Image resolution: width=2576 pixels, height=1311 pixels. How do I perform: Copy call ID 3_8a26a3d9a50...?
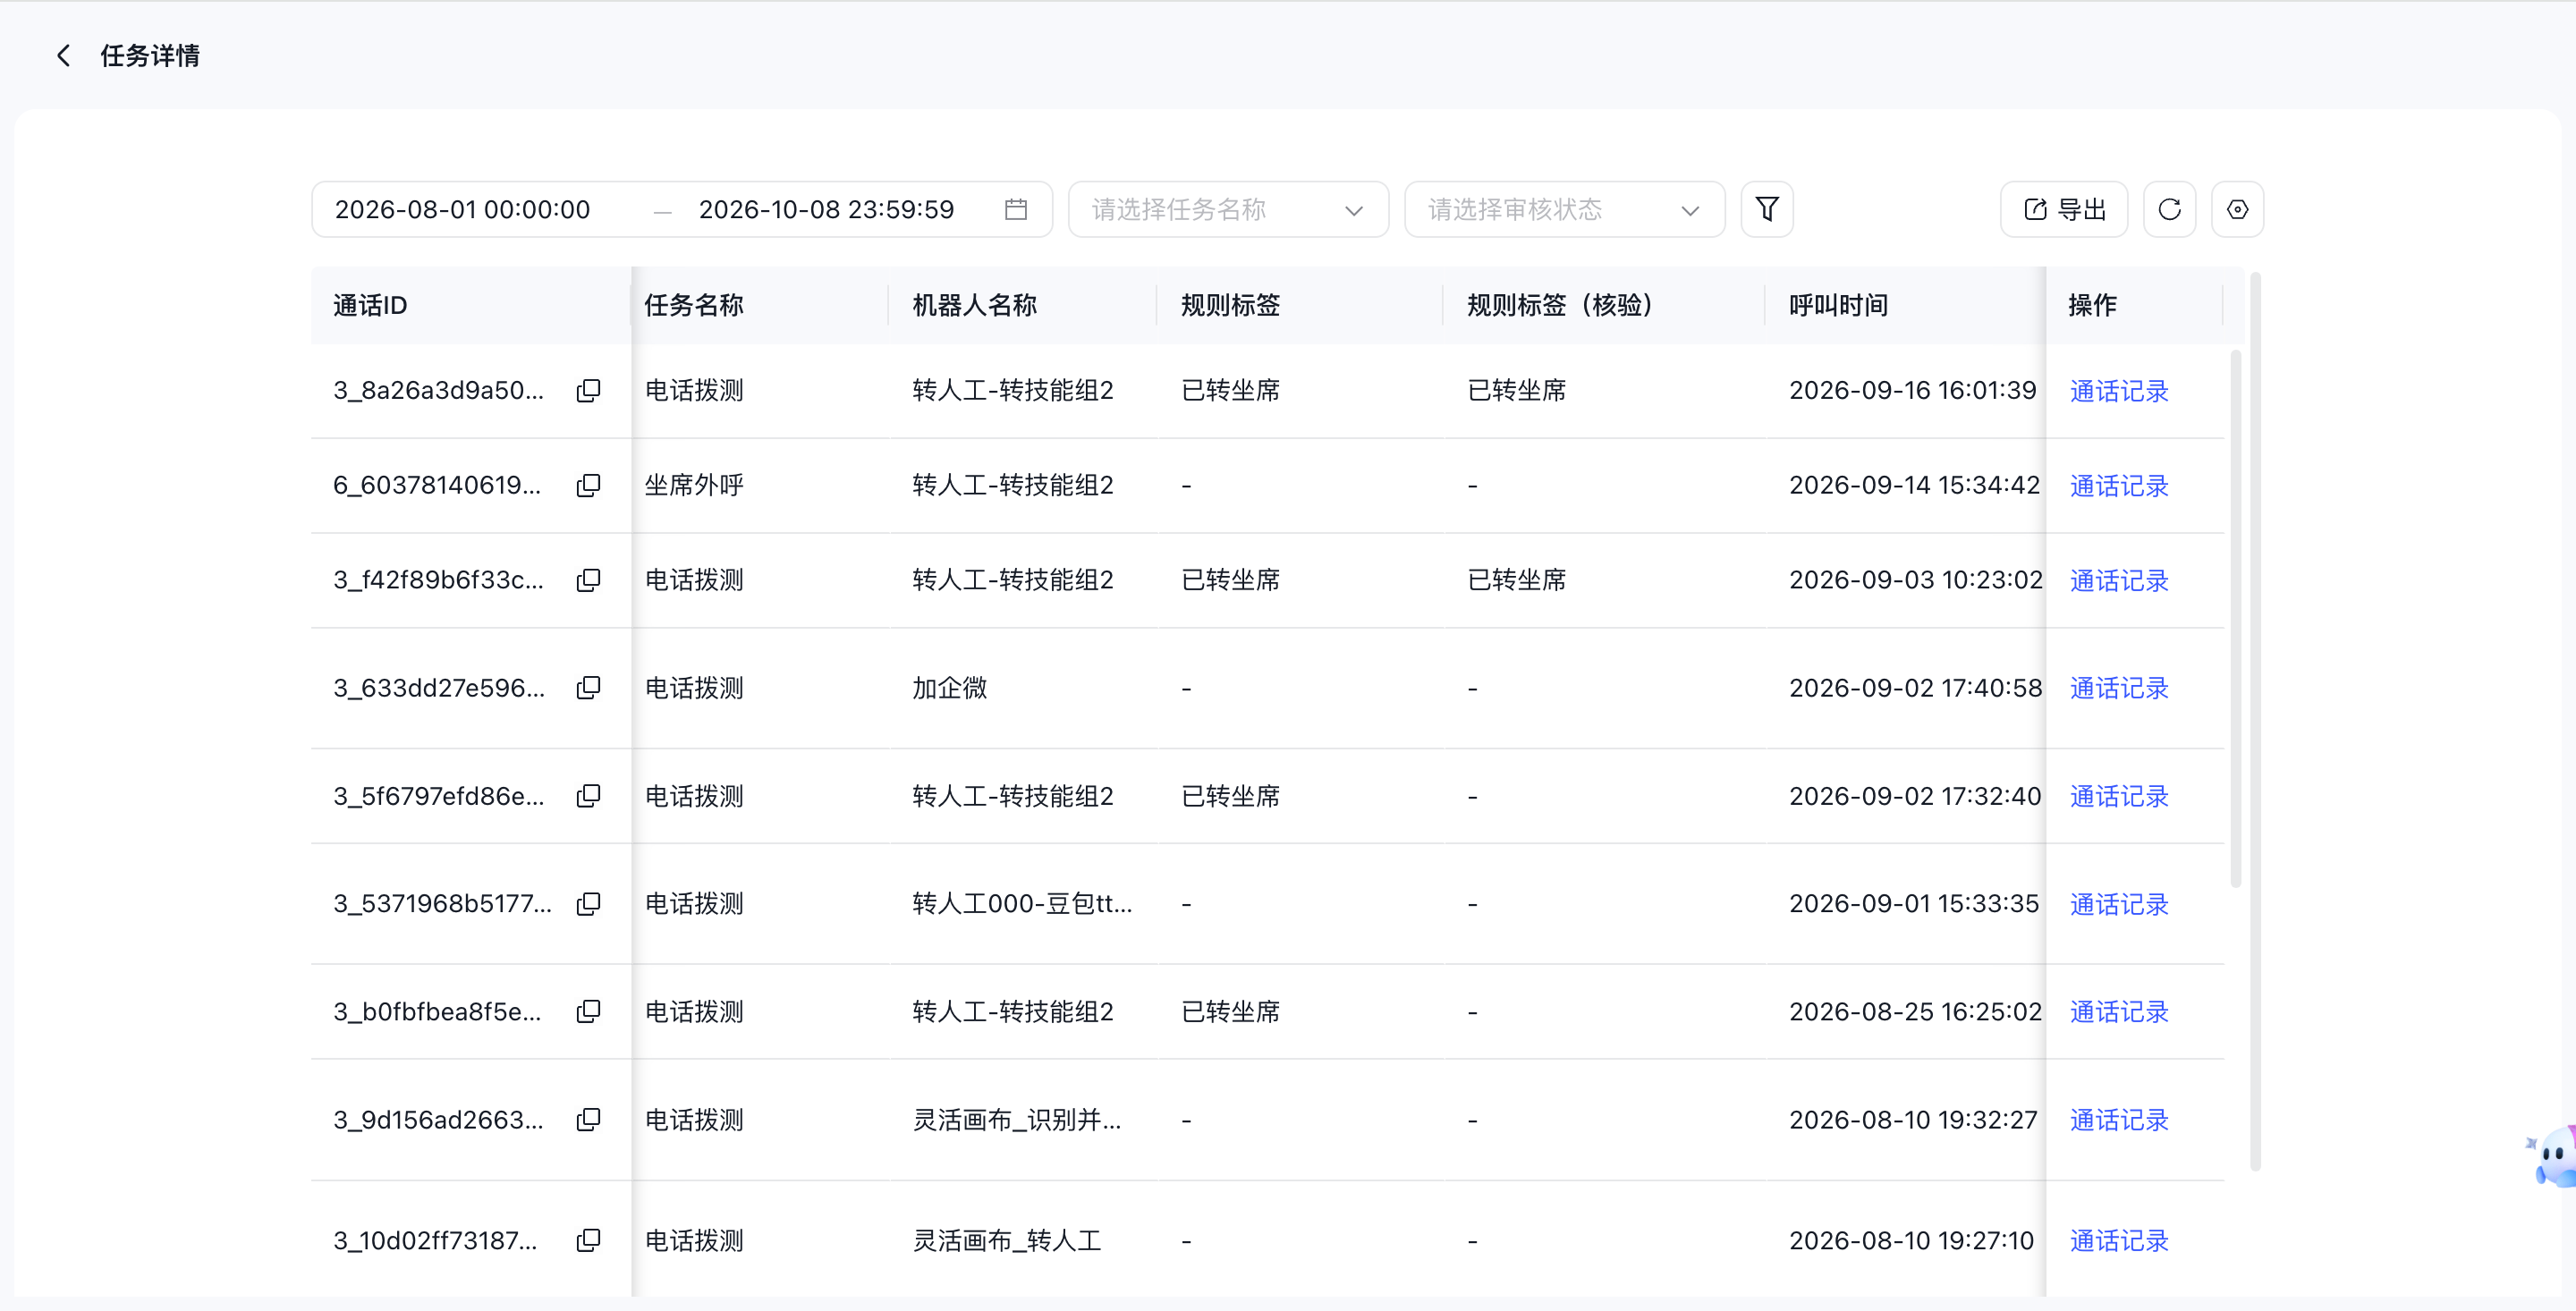pyautogui.click(x=588, y=390)
